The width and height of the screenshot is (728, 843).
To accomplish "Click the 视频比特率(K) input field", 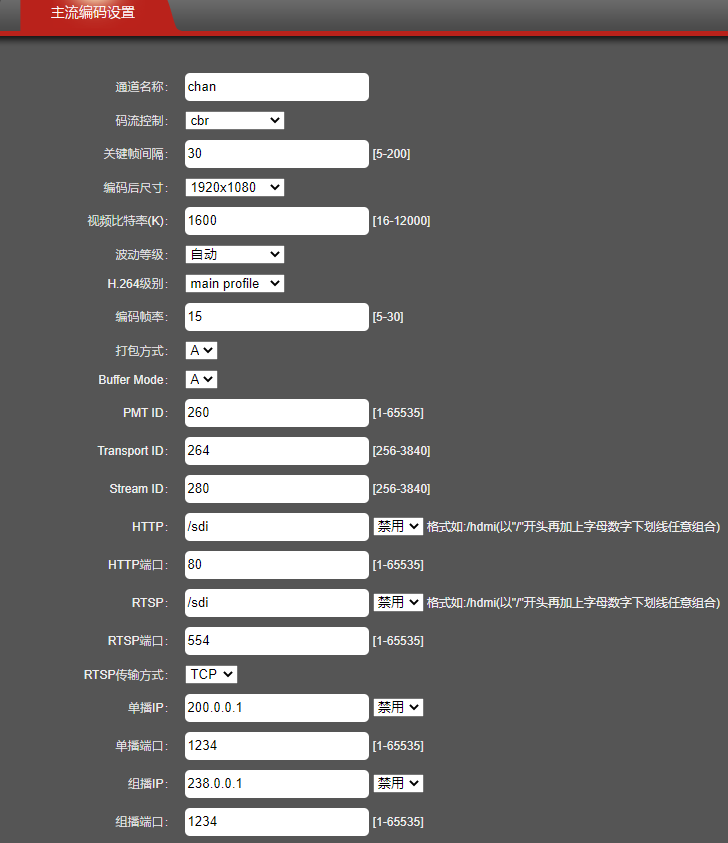I will [277, 221].
